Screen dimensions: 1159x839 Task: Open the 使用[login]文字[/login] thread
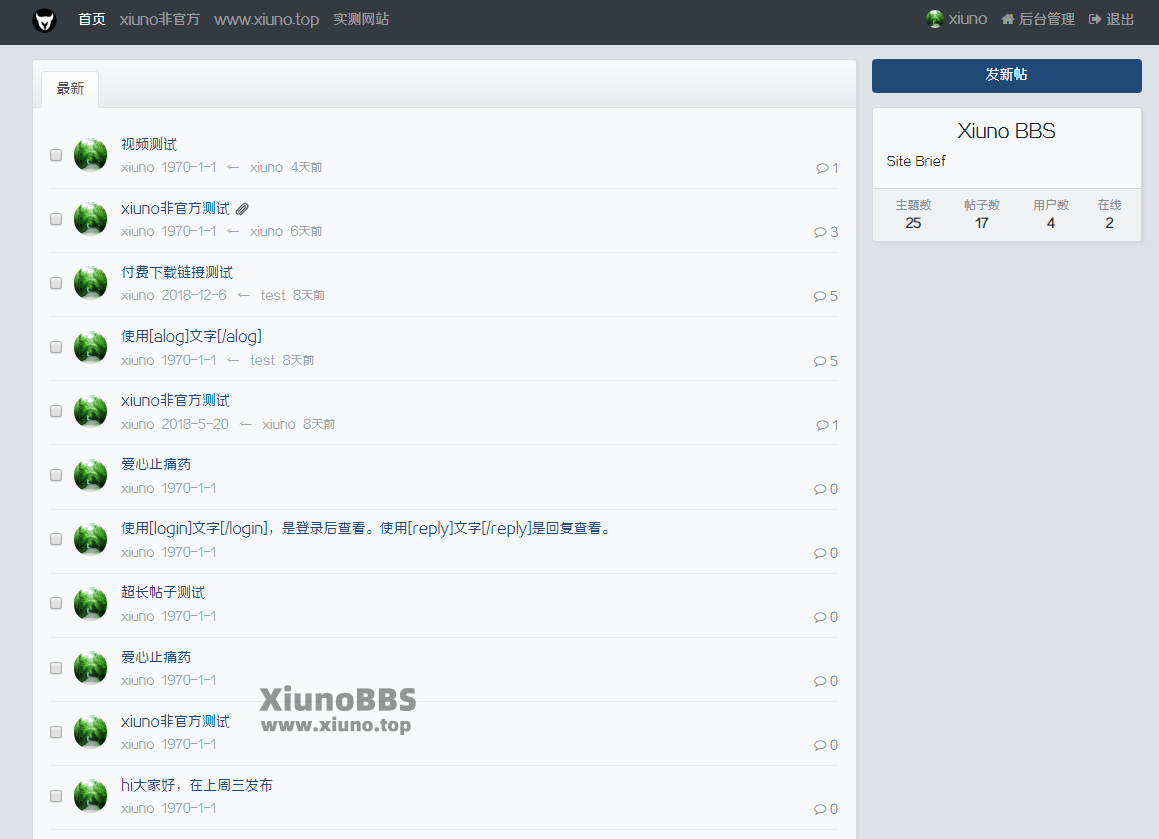[367, 529]
